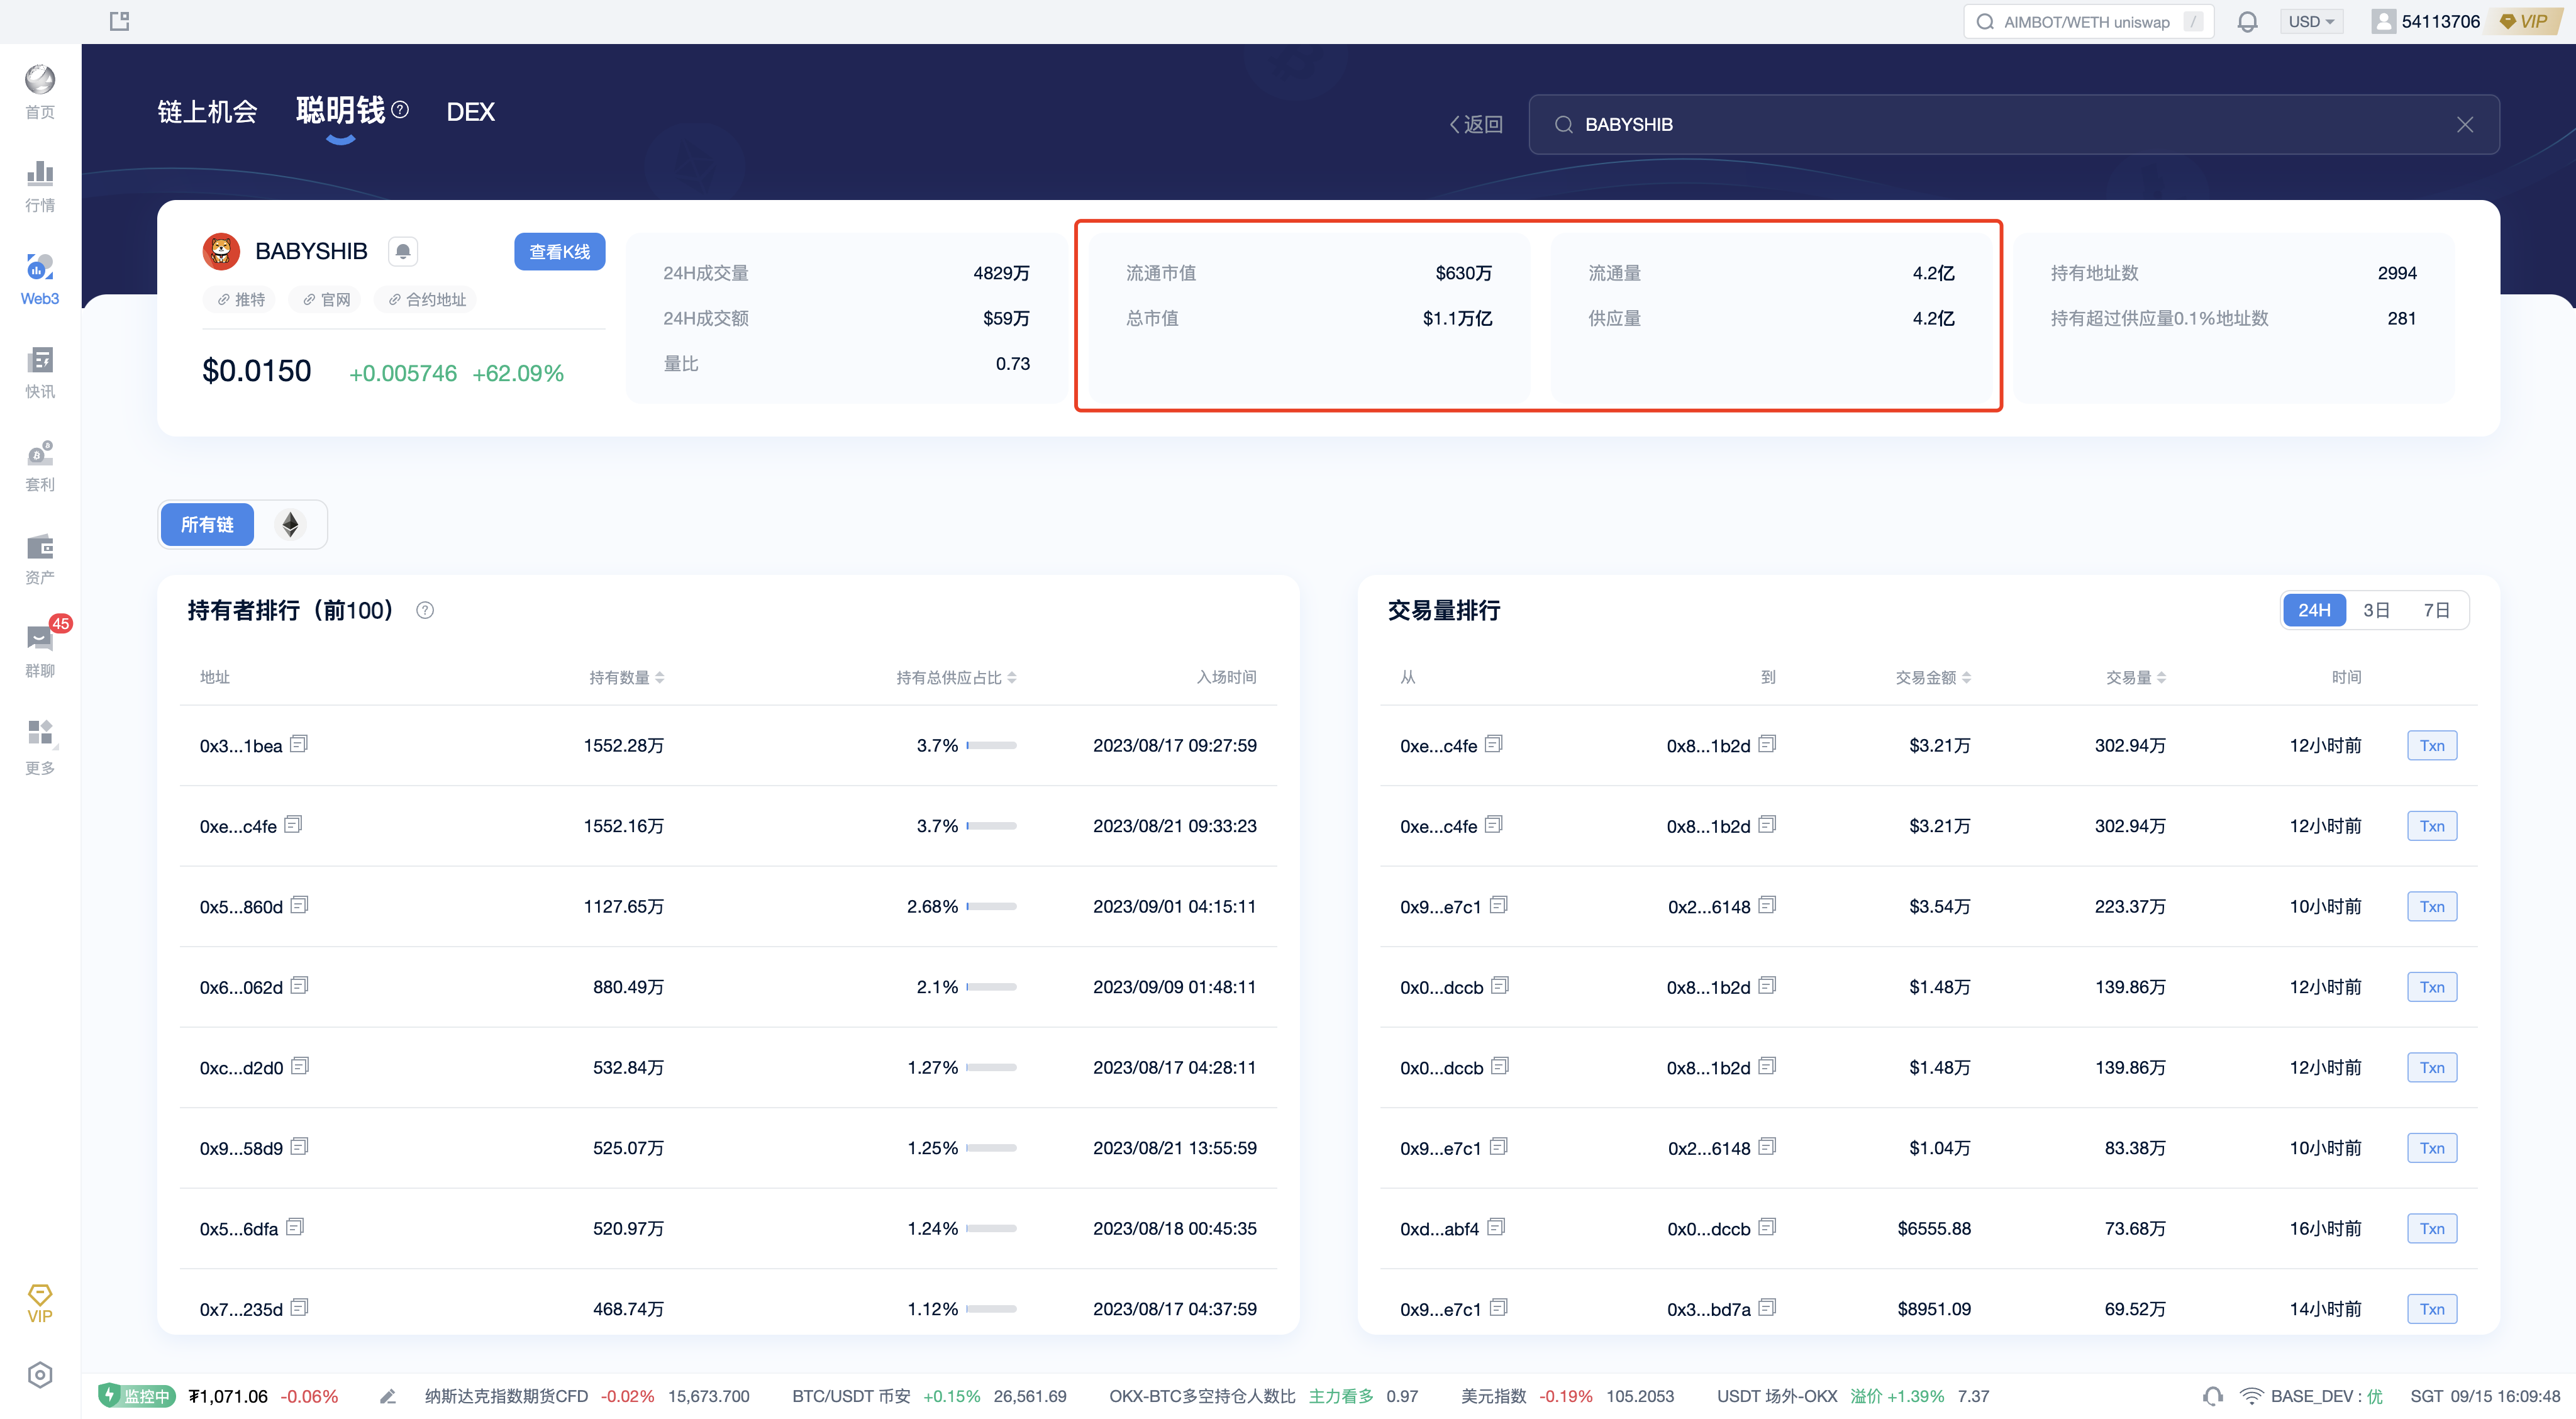This screenshot has height=1419, width=2576.
Task: Click the pop-out window icon at top left
Action: click(119, 21)
